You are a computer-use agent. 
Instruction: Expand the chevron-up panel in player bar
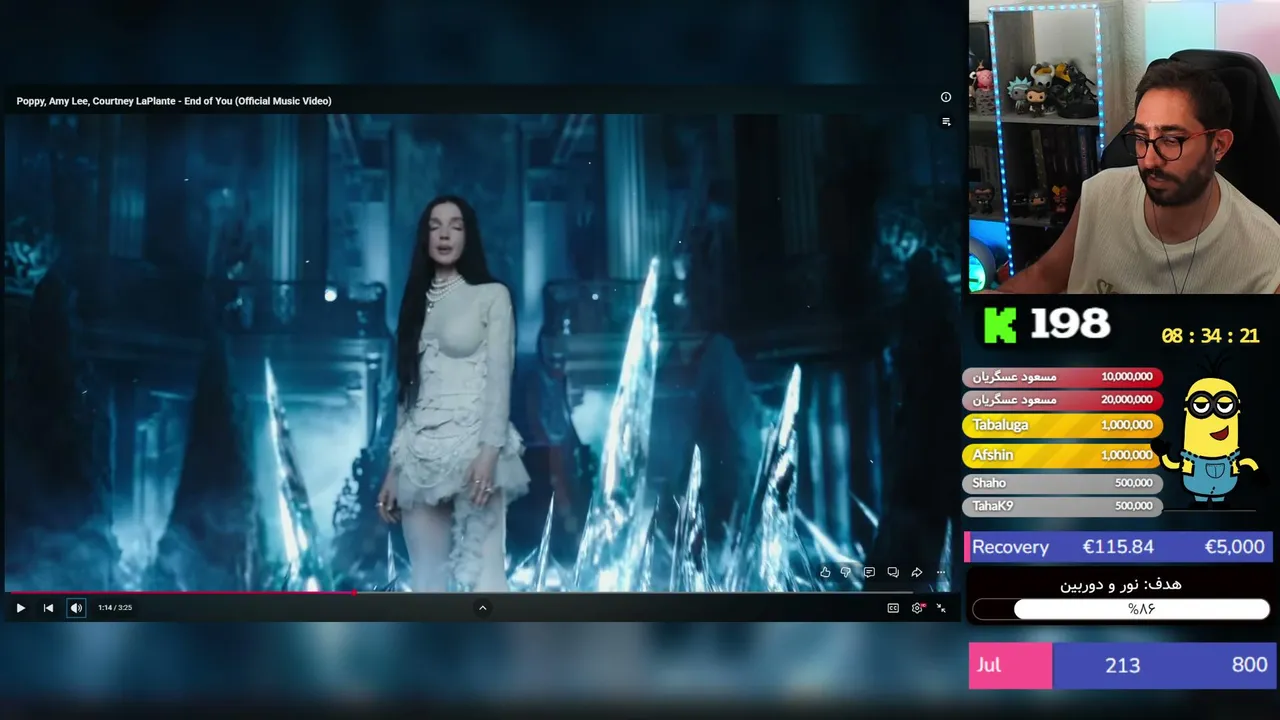click(x=482, y=608)
